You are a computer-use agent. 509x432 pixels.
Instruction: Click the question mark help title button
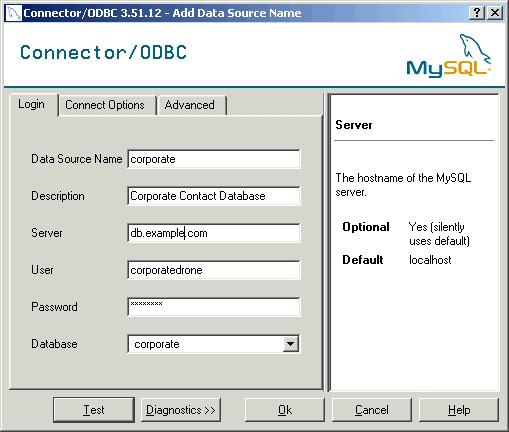click(x=477, y=13)
